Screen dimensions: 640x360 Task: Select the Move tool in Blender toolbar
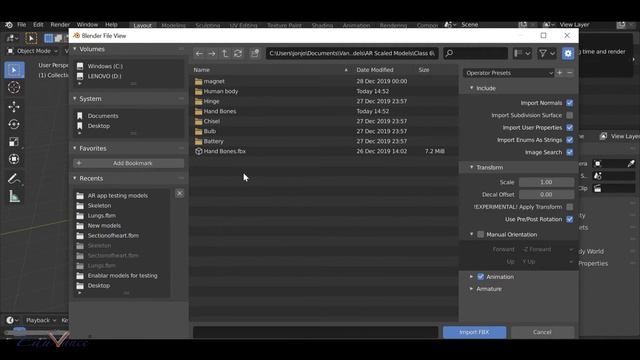click(14, 107)
